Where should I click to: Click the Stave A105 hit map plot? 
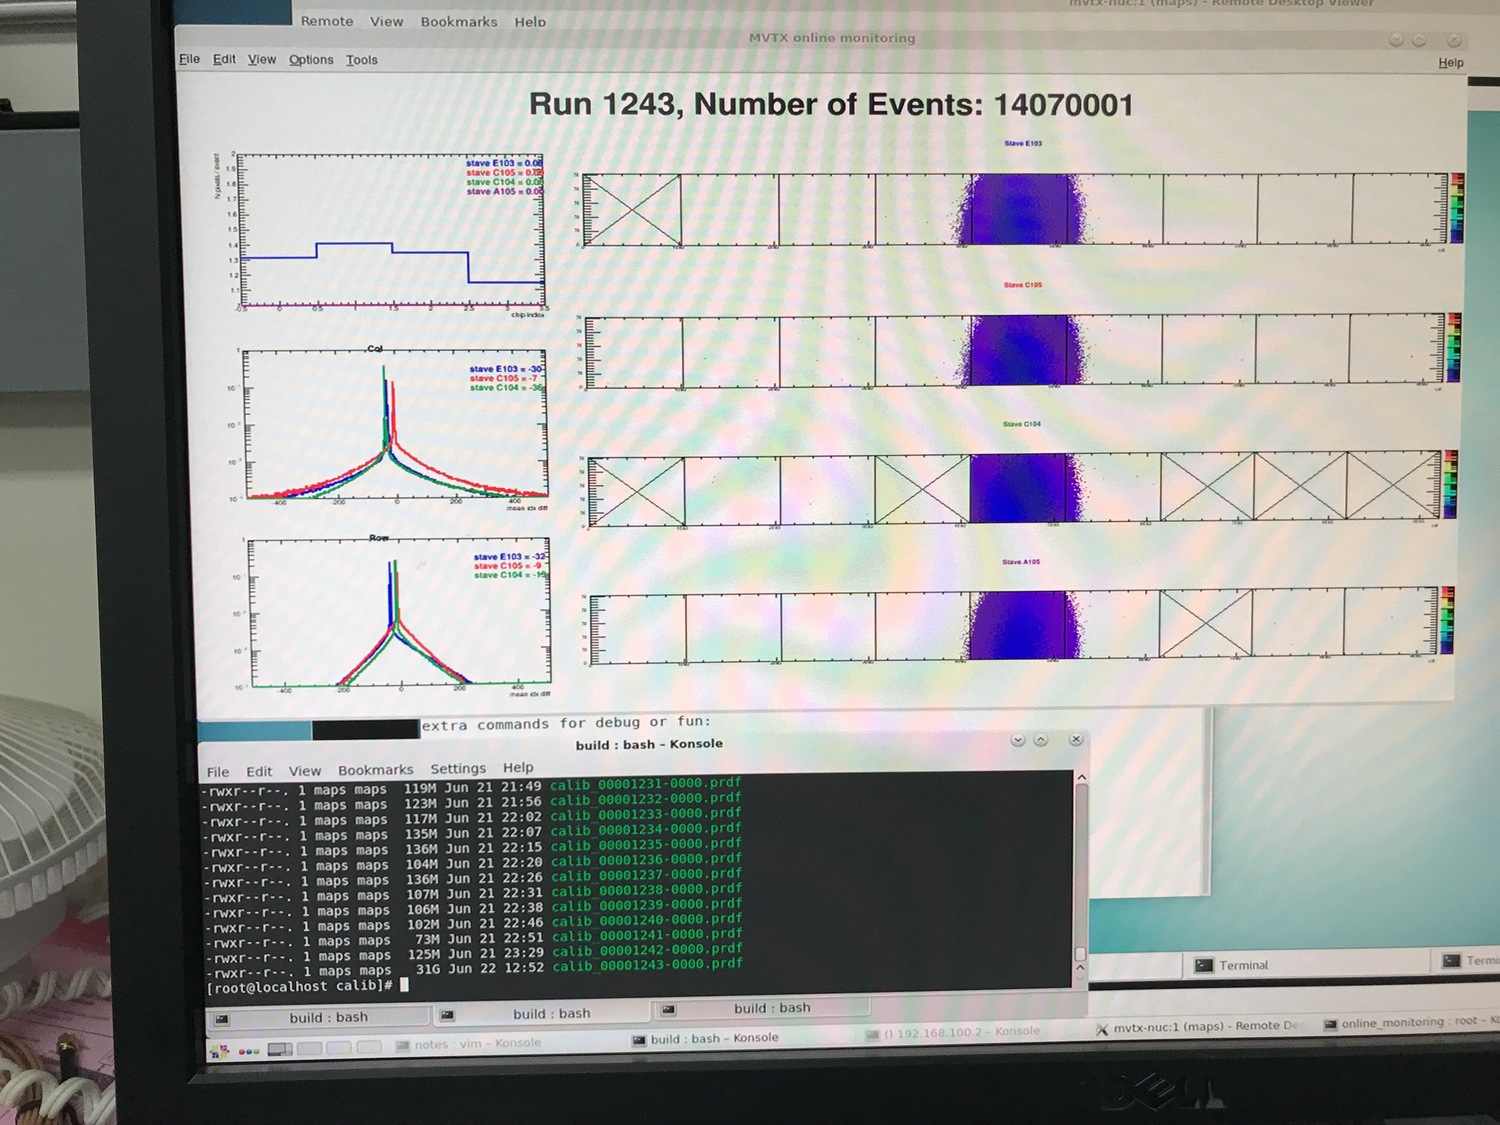pos(1014,625)
